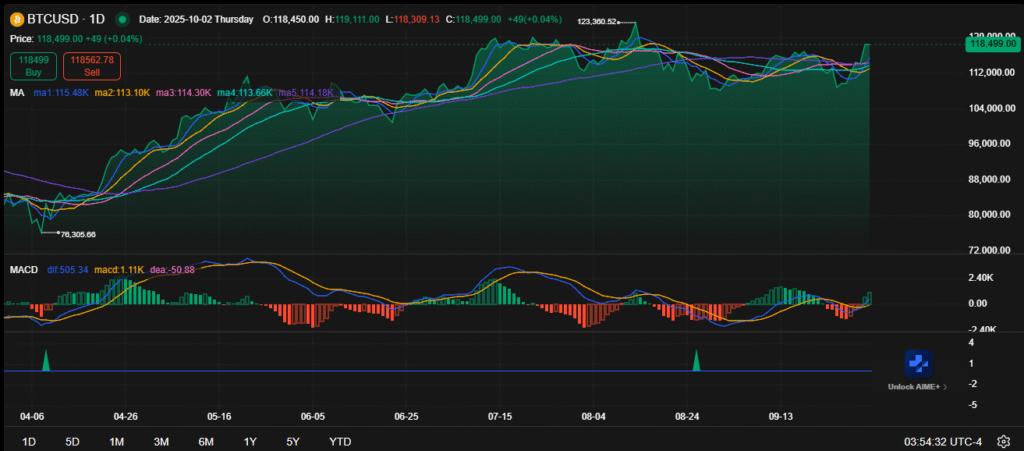The image size is (1024, 451).
Task: Switch to the 5D time range
Action: [72, 441]
